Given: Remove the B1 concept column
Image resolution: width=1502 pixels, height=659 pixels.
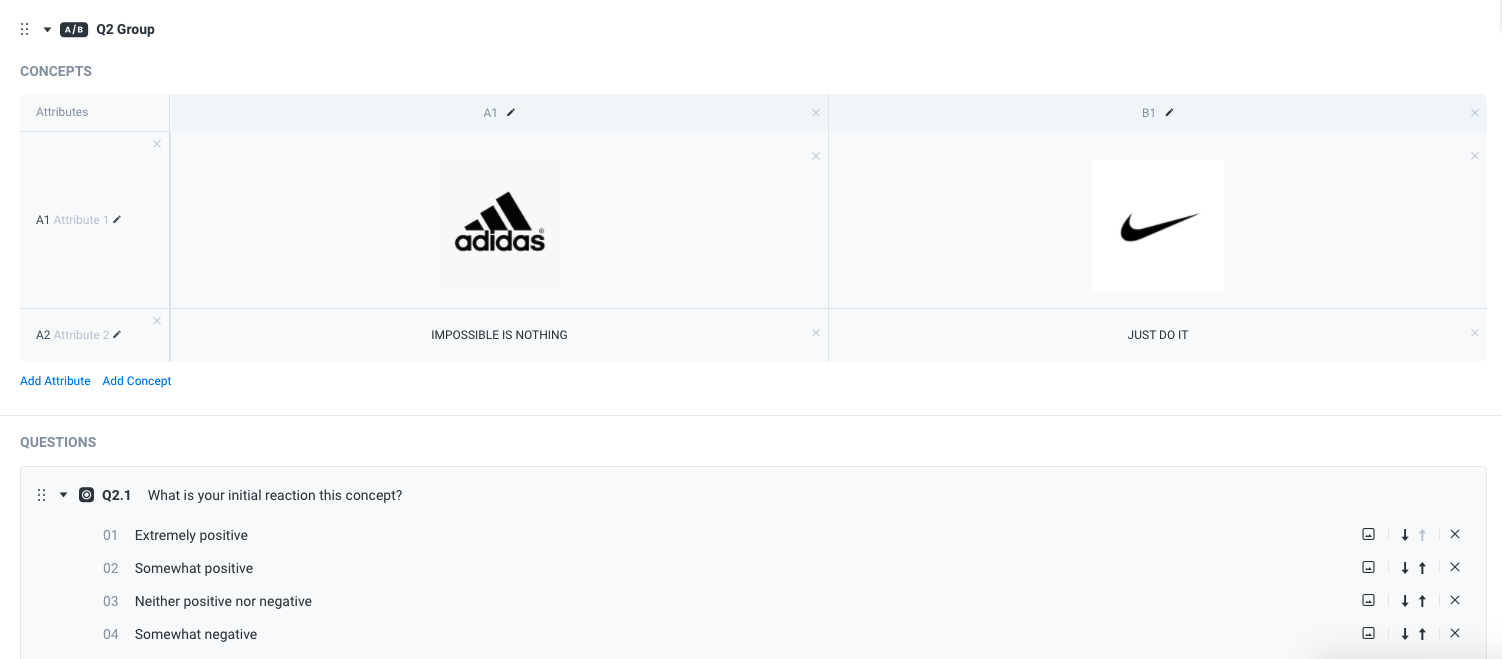Looking at the screenshot, I should point(1475,113).
